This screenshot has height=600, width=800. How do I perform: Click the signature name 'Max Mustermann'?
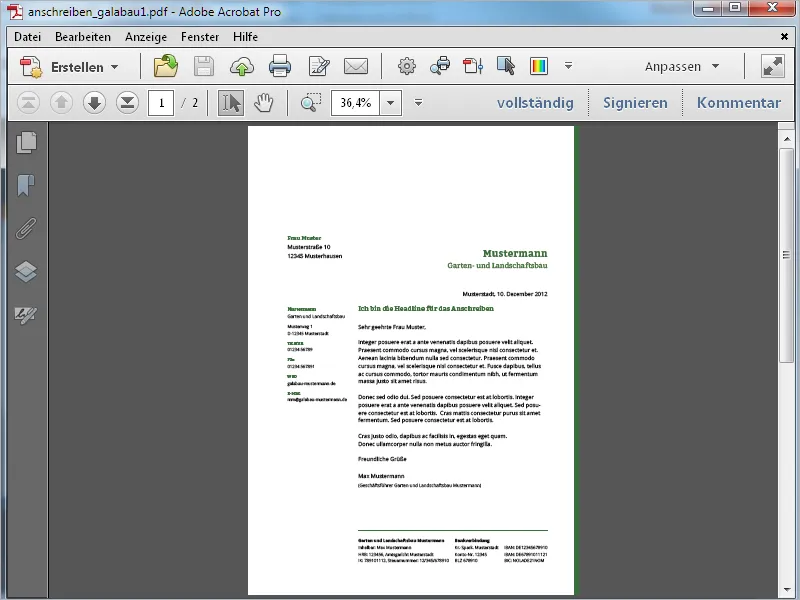[x=381, y=476]
